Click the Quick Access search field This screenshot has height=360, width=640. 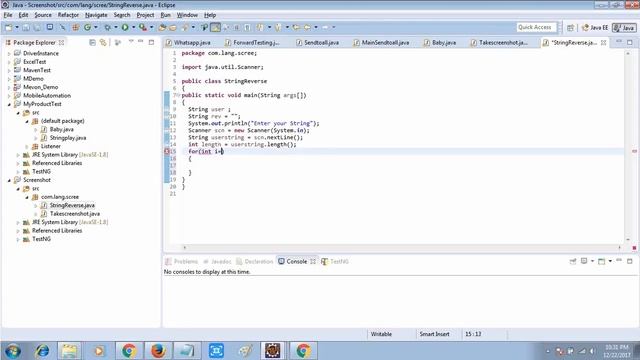(536, 27)
